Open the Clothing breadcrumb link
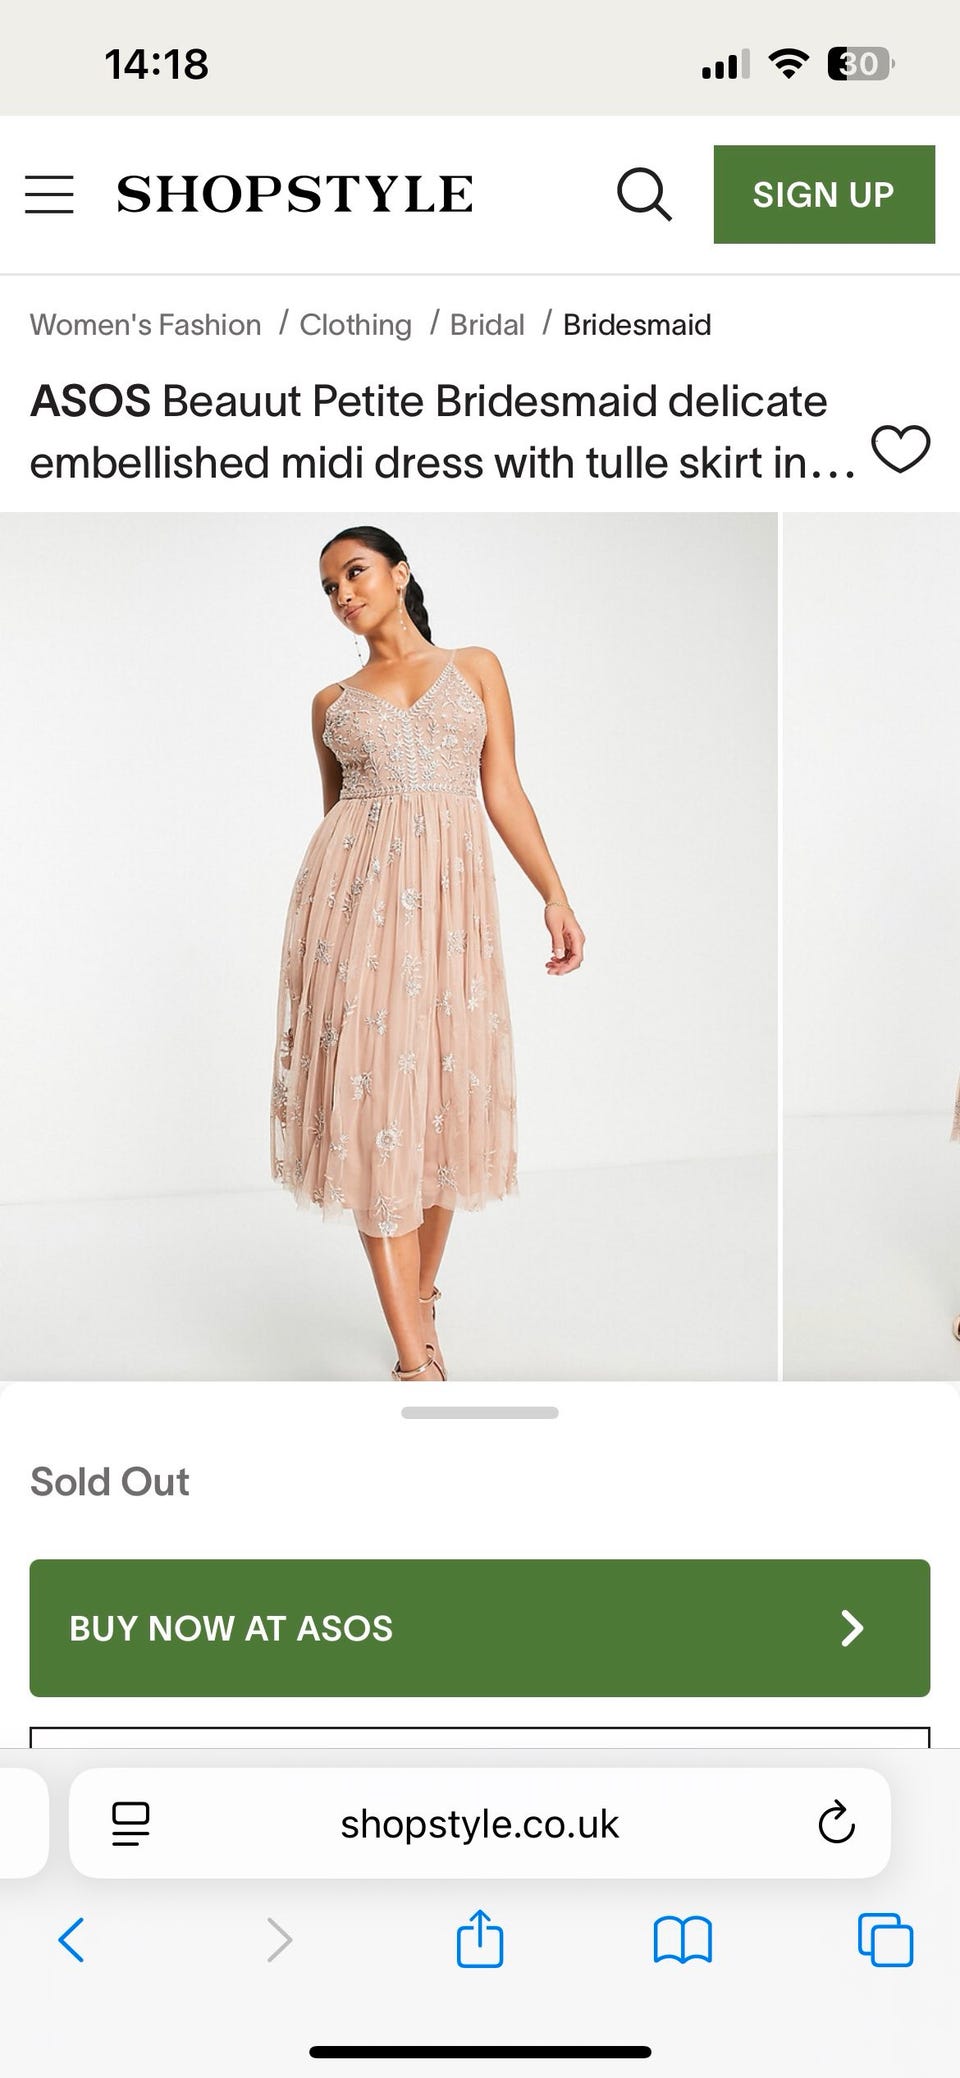Viewport: 960px width, 2078px height. point(356,325)
